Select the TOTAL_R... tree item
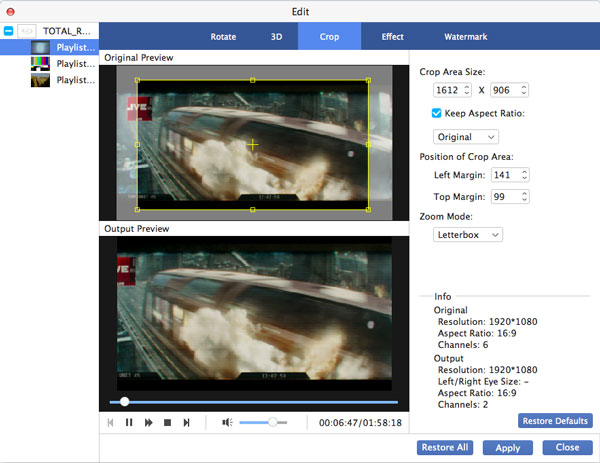600x463 pixels. 67,31
